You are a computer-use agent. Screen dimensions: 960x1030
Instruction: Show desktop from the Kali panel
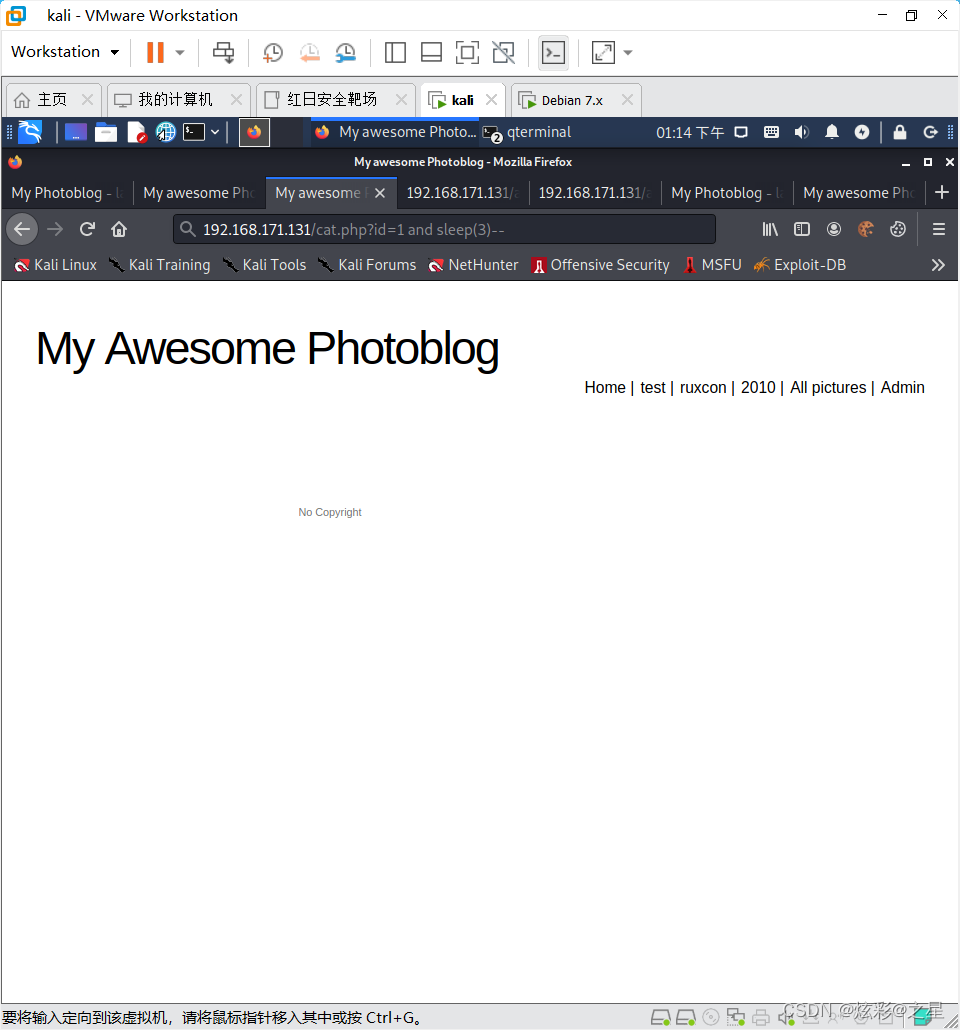pyautogui.click(x=76, y=132)
